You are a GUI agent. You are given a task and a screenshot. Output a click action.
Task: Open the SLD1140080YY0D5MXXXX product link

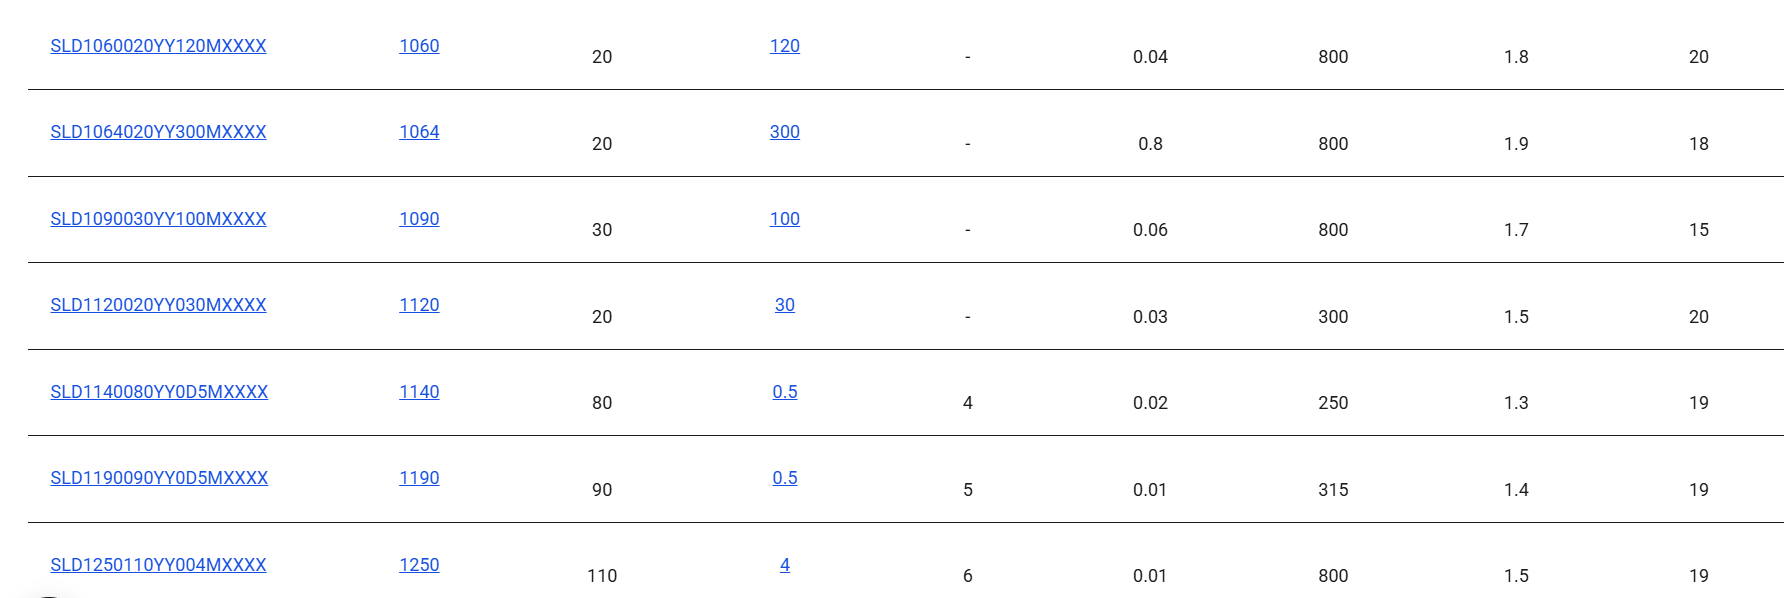[x=159, y=392]
